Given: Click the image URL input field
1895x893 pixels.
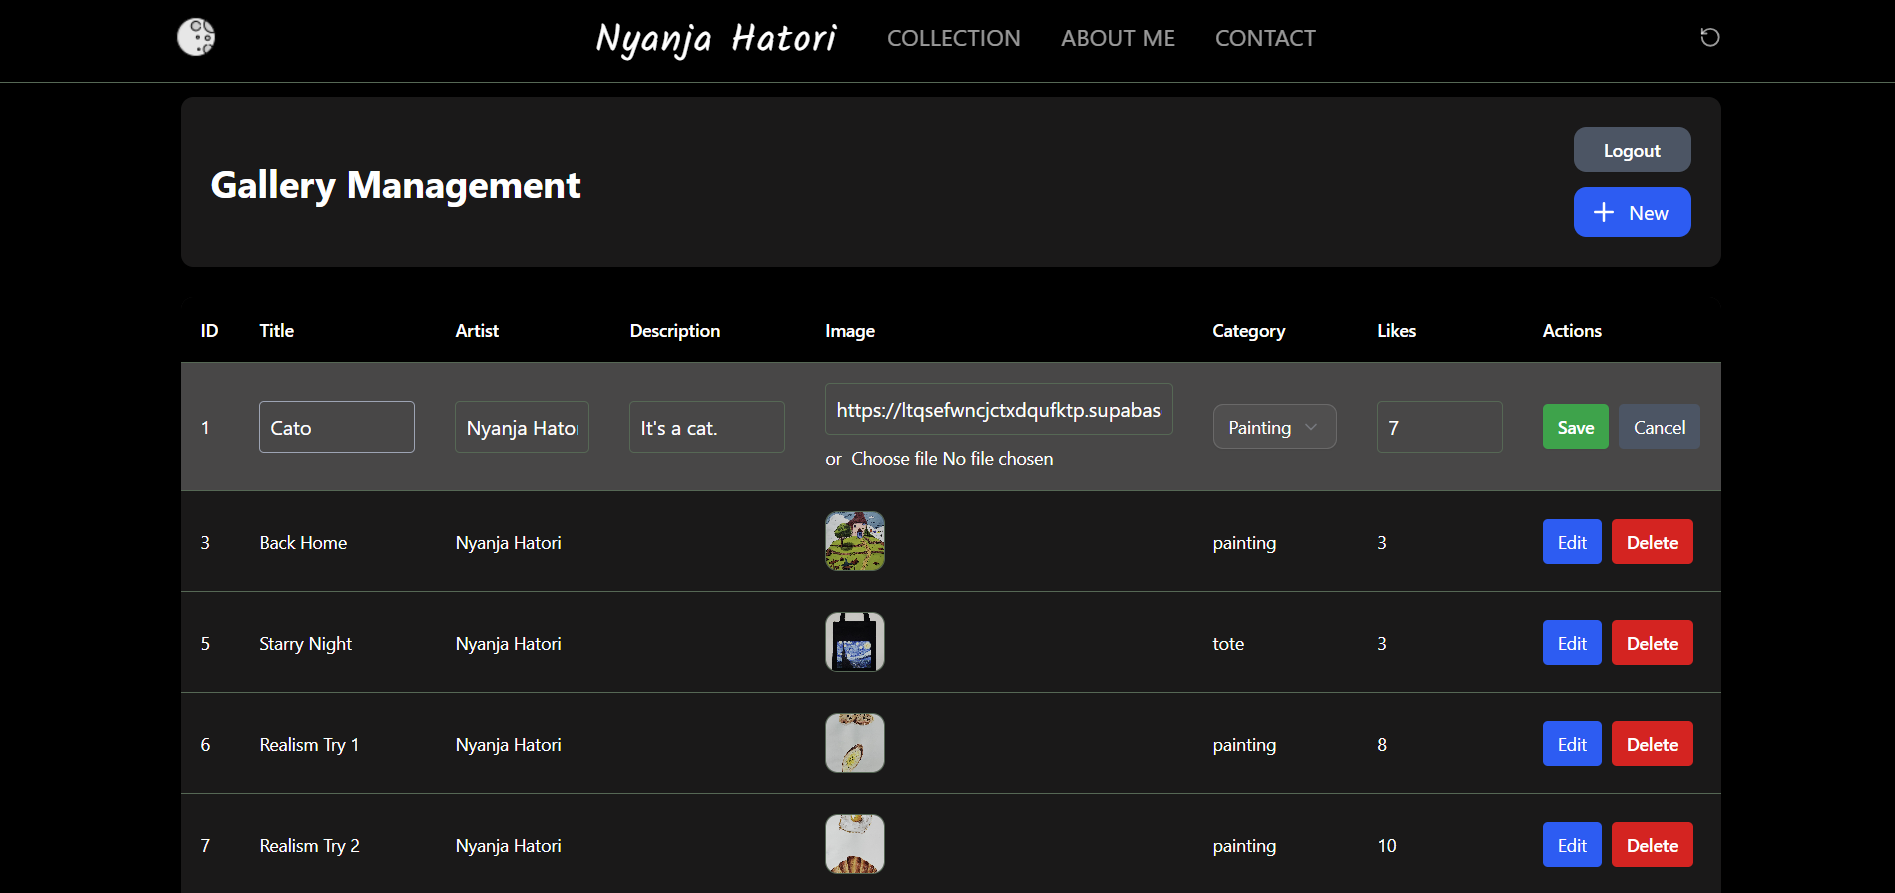Looking at the screenshot, I should click(997, 410).
